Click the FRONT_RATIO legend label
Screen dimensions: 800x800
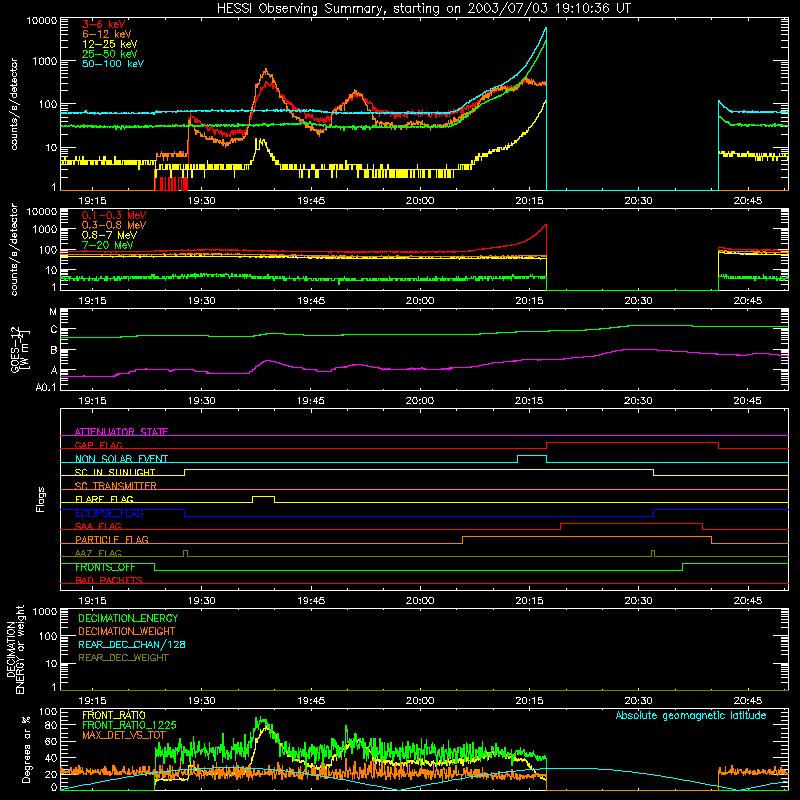[x=114, y=715]
